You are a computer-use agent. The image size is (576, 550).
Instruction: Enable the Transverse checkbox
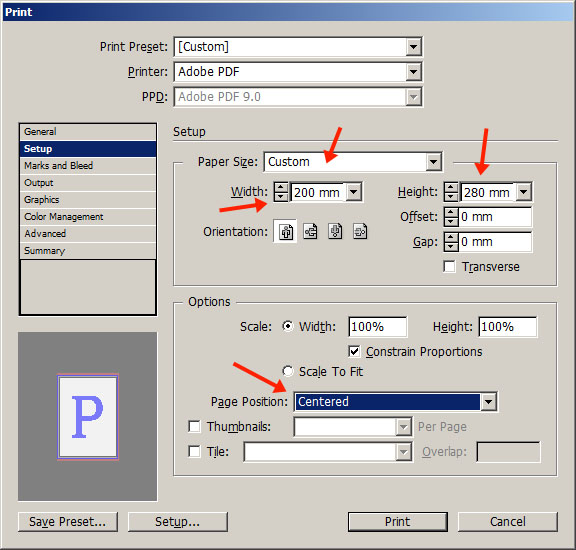(449, 266)
